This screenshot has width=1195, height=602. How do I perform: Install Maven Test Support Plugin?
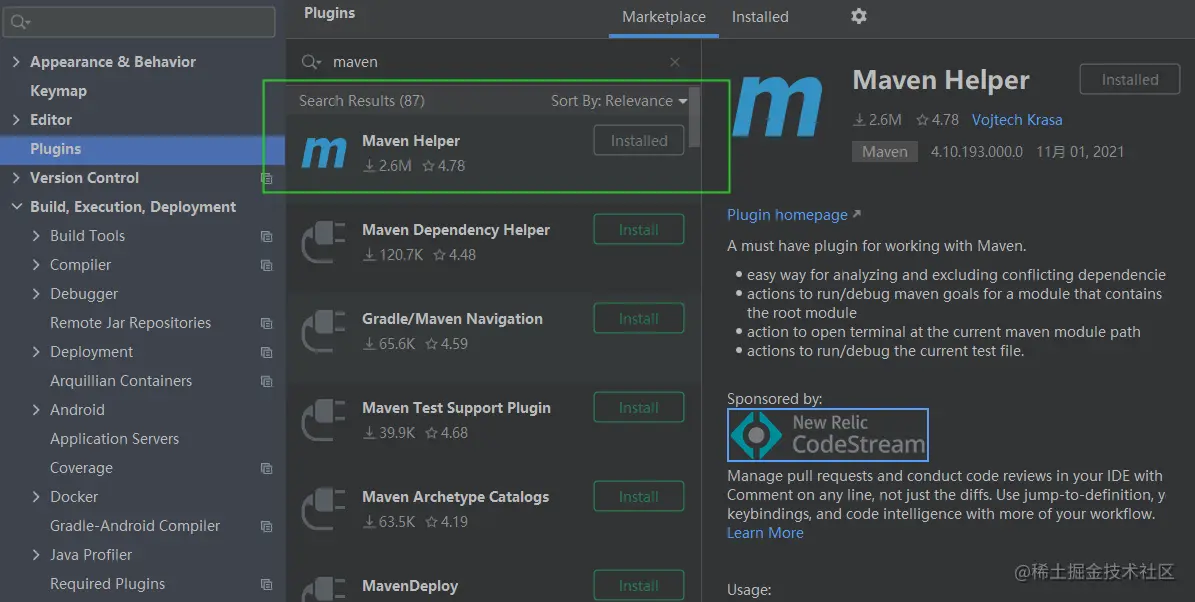639,408
